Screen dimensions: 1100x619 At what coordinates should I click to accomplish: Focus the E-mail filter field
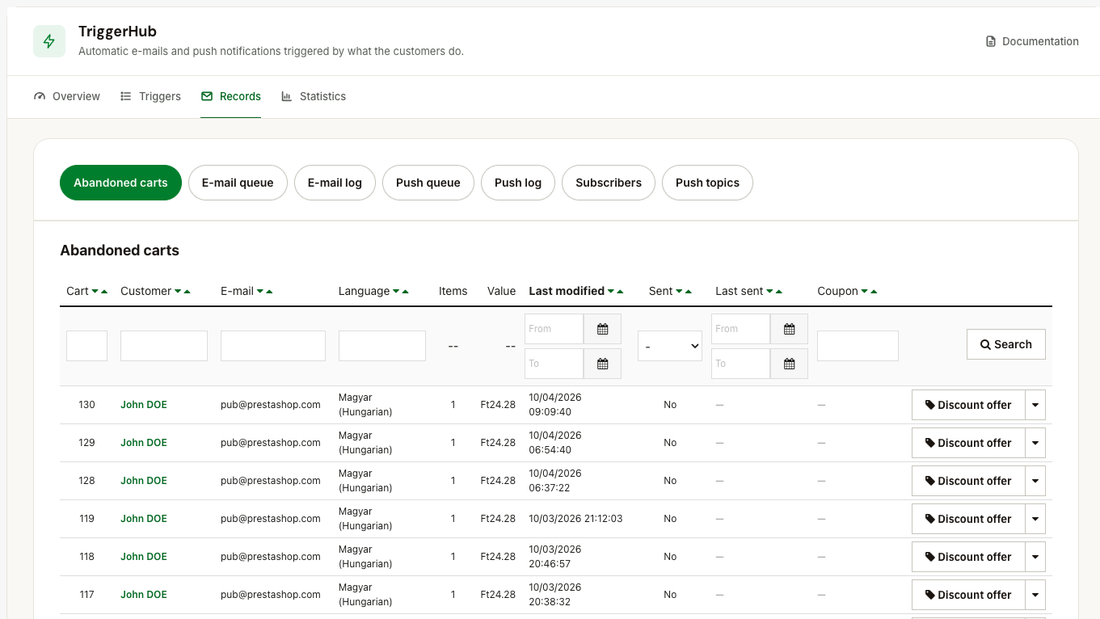tap(273, 346)
